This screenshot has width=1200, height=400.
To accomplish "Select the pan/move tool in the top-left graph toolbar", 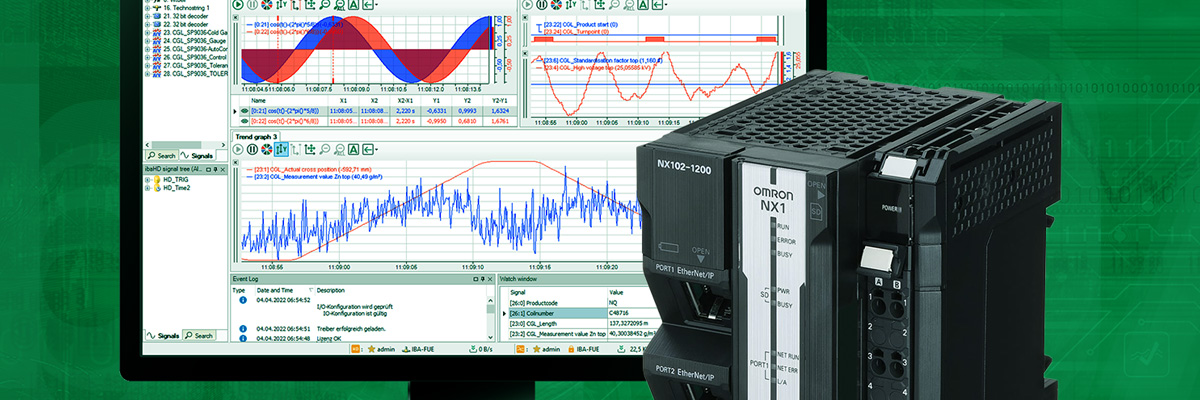I will pyautogui.click(x=311, y=5).
